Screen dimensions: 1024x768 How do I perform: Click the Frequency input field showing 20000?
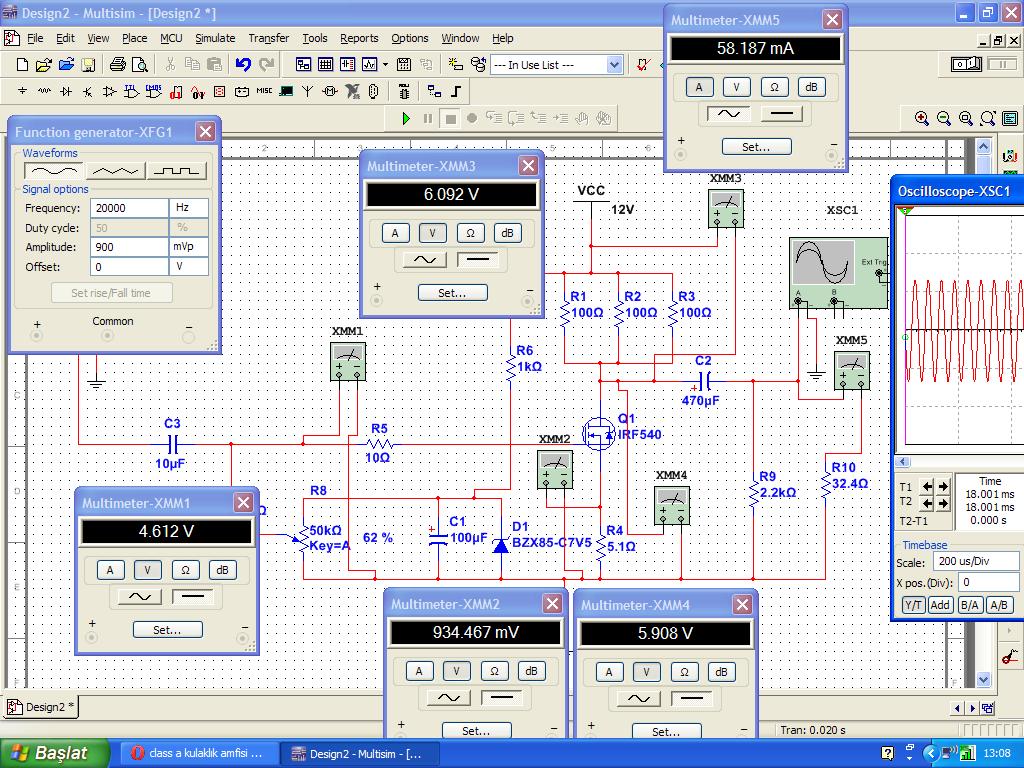click(129, 208)
